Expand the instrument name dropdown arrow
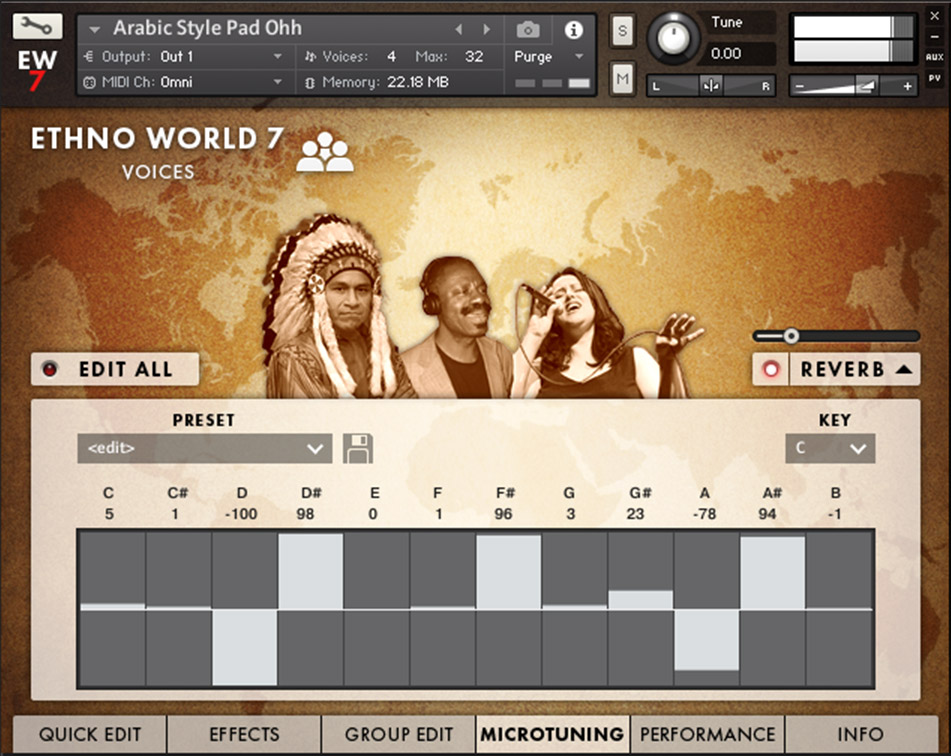The height and width of the screenshot is (756, 951). 94,29
